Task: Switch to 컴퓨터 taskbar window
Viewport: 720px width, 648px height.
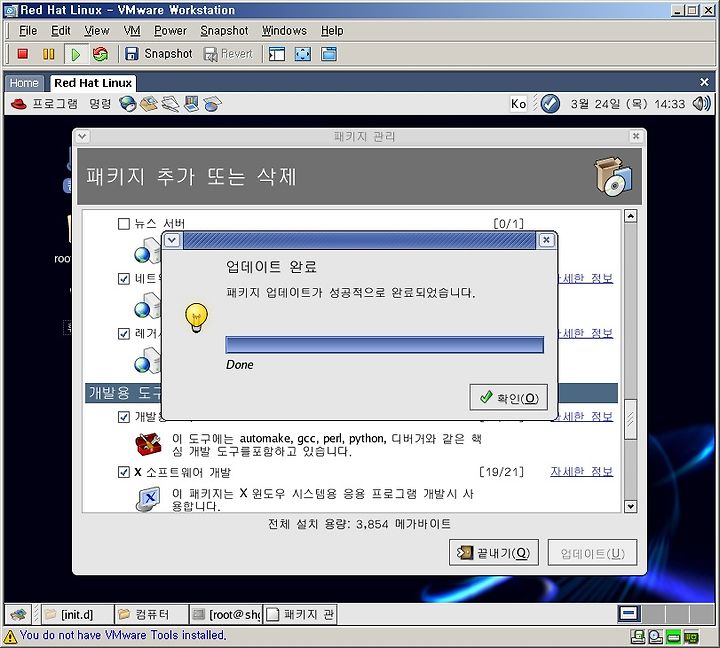Action: click(x=152, y=614)
